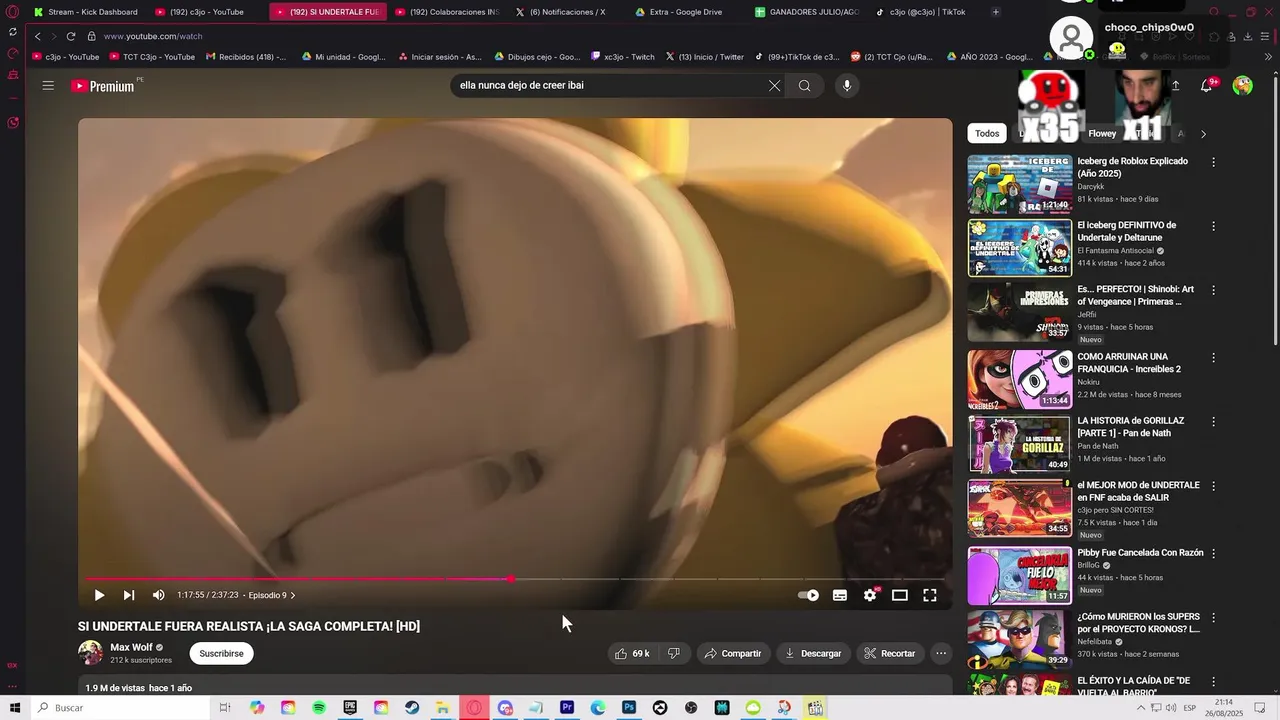Go back in browser history
The width and height of the screenshot is (1280, 720).
(38, 36)
